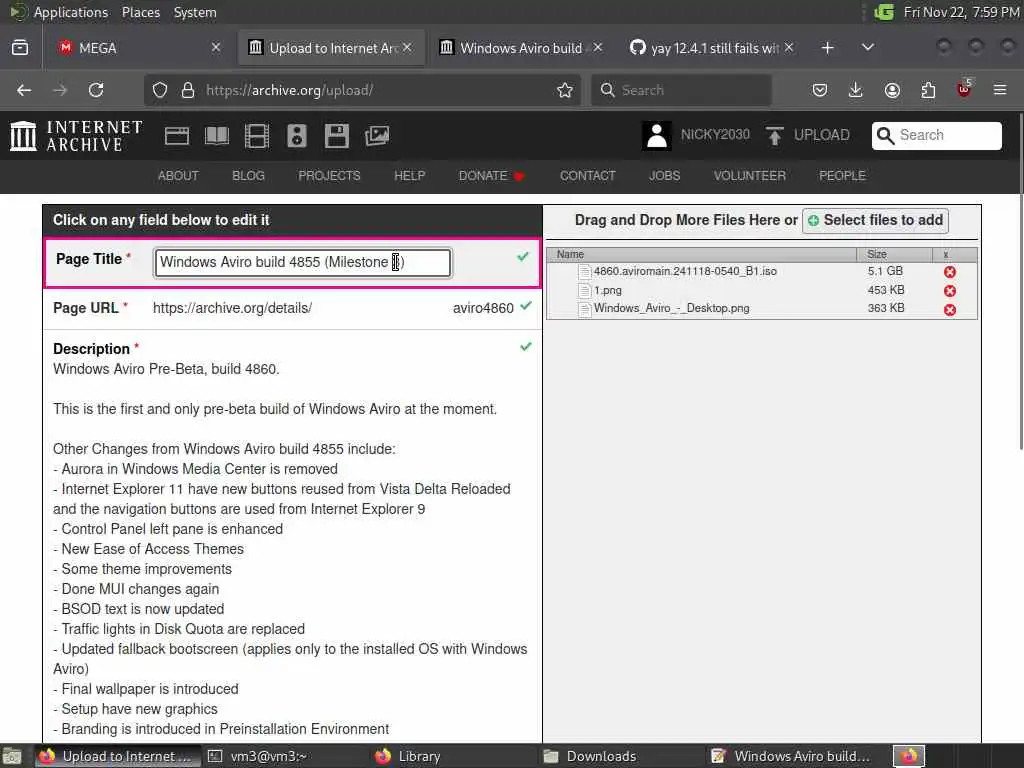Image resolution: width=1024 pixels, height=768 pixels.
Task: Show site security padlock info
Action: point(188,90)
